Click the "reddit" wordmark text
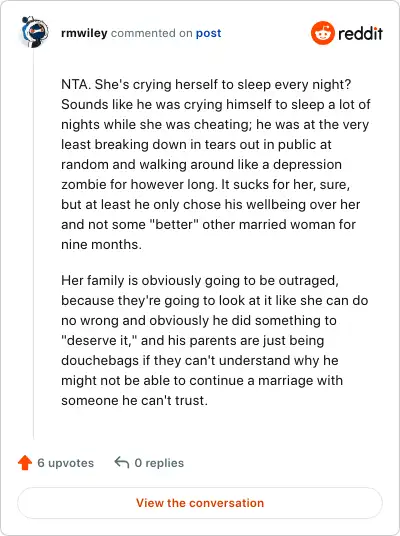Screen dimensions: 400x536 click(360, 33)
